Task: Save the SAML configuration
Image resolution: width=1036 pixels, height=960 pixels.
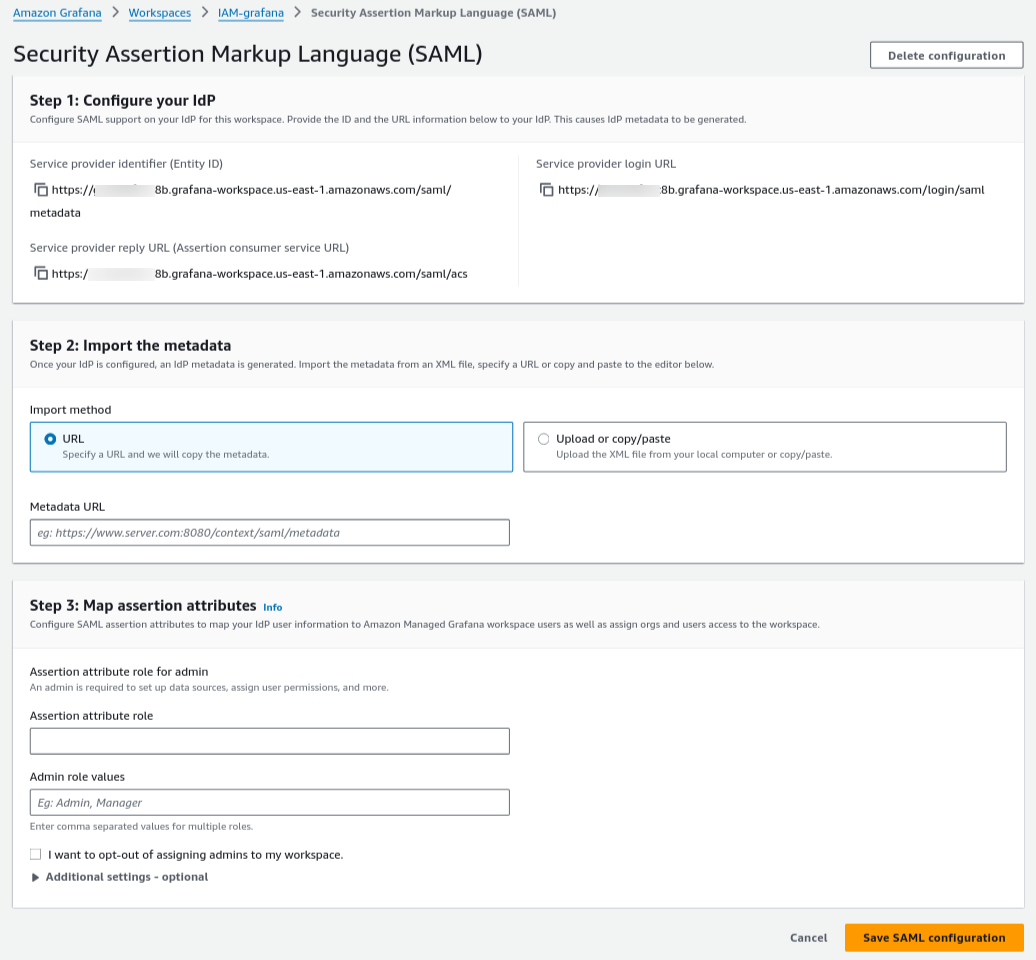Action: [933, 938]
